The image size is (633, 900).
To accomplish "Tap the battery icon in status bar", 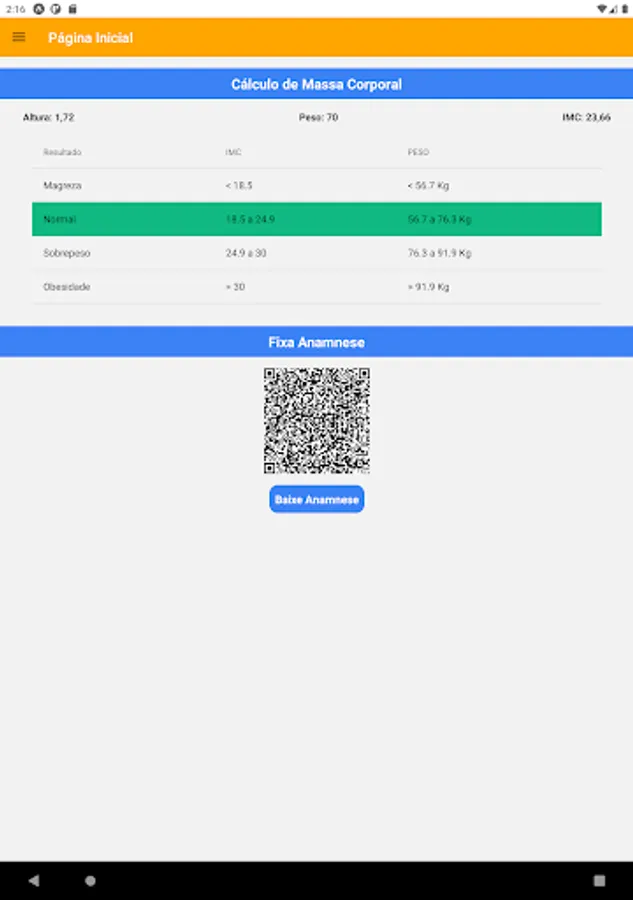I will point(624,9).
